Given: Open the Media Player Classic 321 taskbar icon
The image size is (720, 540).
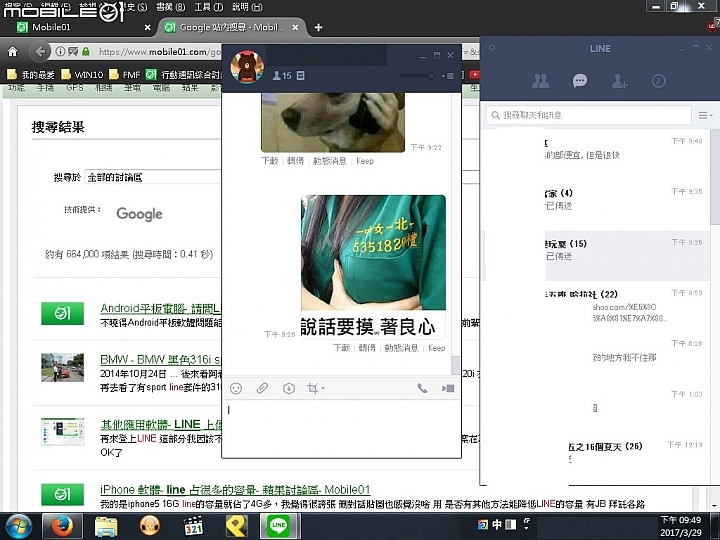Looking at the screenshot, I should [193, 527].
